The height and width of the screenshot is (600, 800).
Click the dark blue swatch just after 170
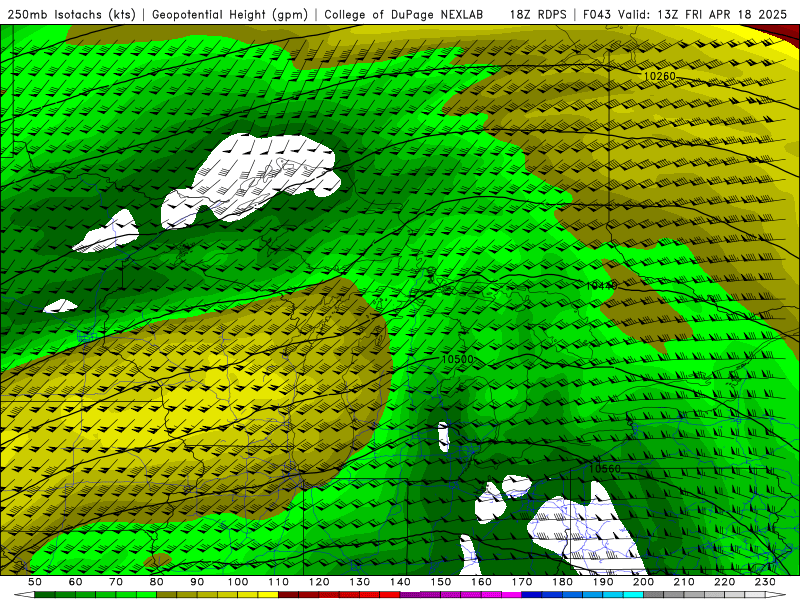pyautogui.click(x=532, y=595)
